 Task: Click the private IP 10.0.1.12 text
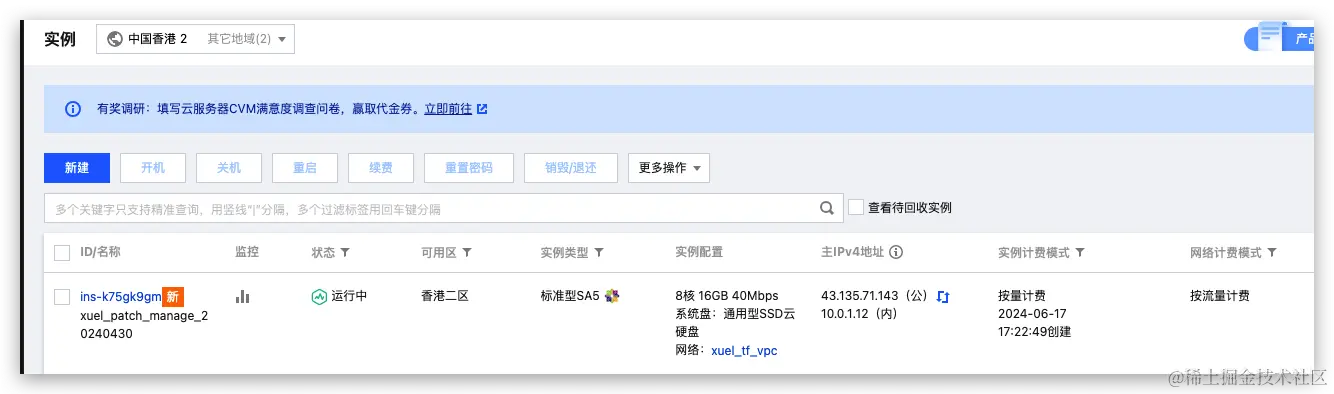(859, 314)
